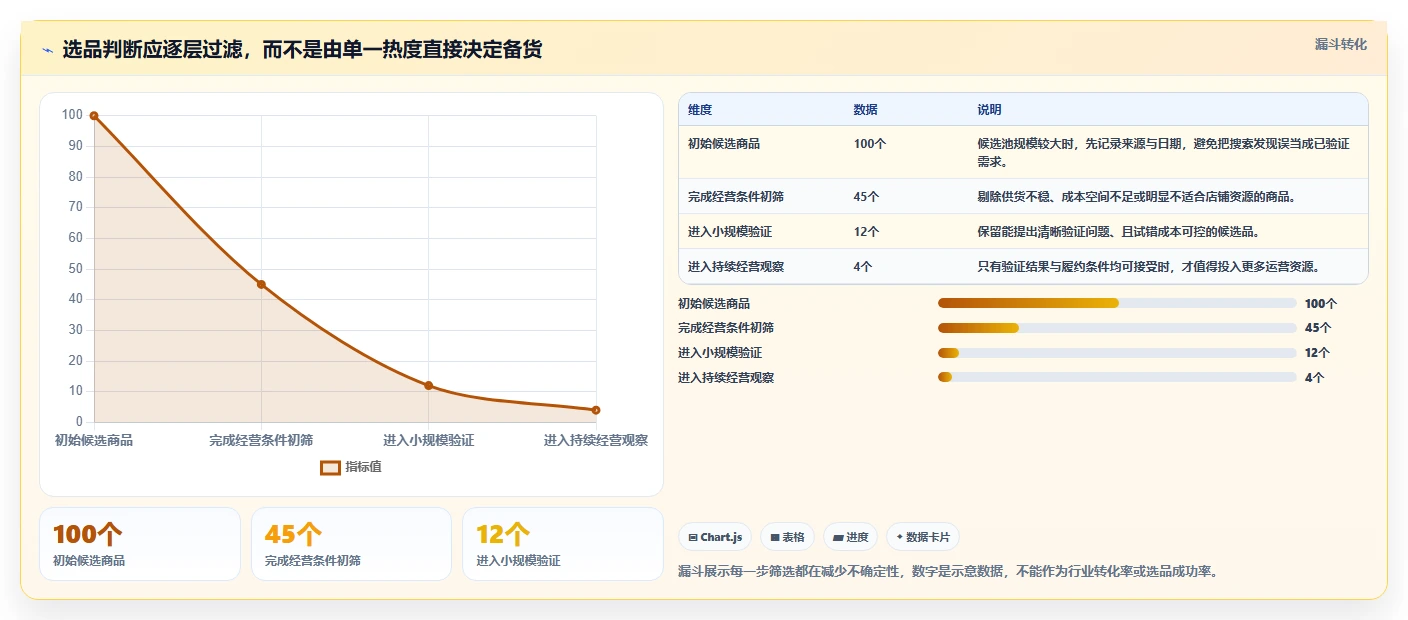
Task: Click the table cell 4个 under 数据
Action: point(863,267)
